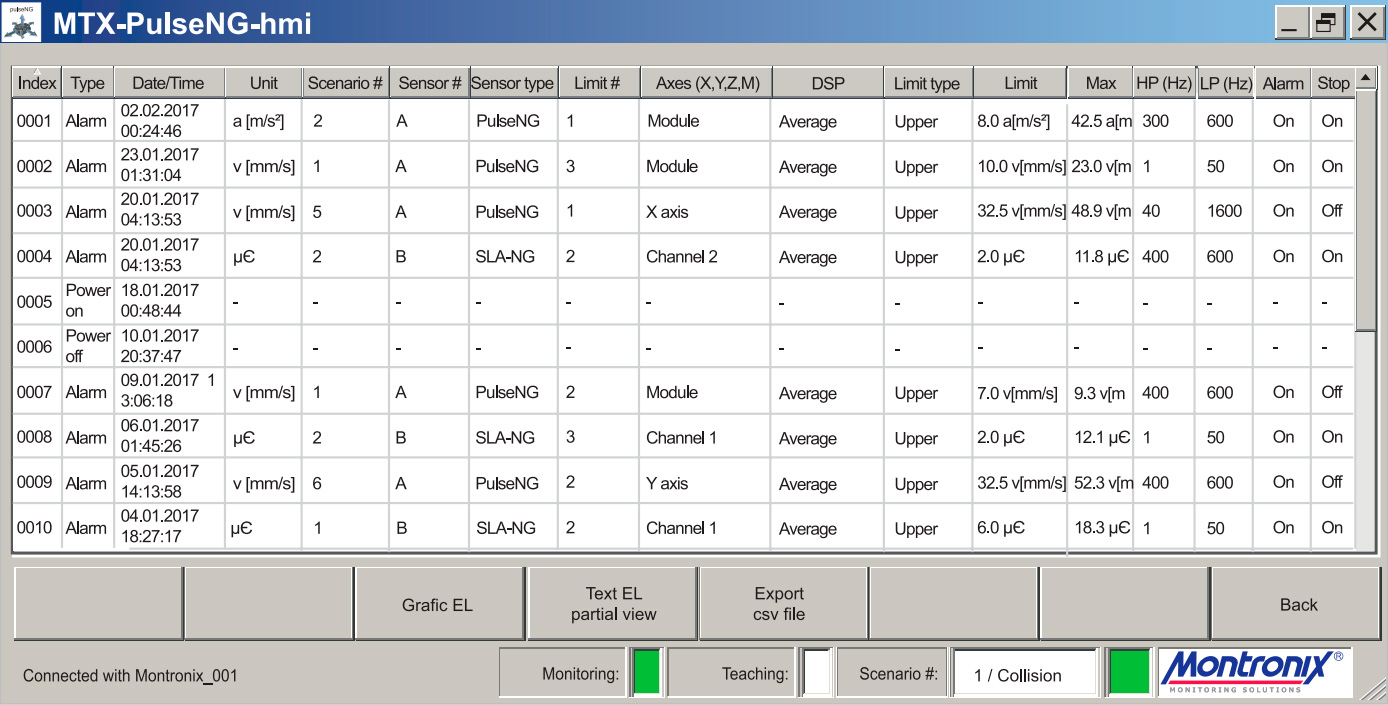Click the green Monitoring status indicator
The height and width of the screenshot is (705, 1388).
coord(647,672)
